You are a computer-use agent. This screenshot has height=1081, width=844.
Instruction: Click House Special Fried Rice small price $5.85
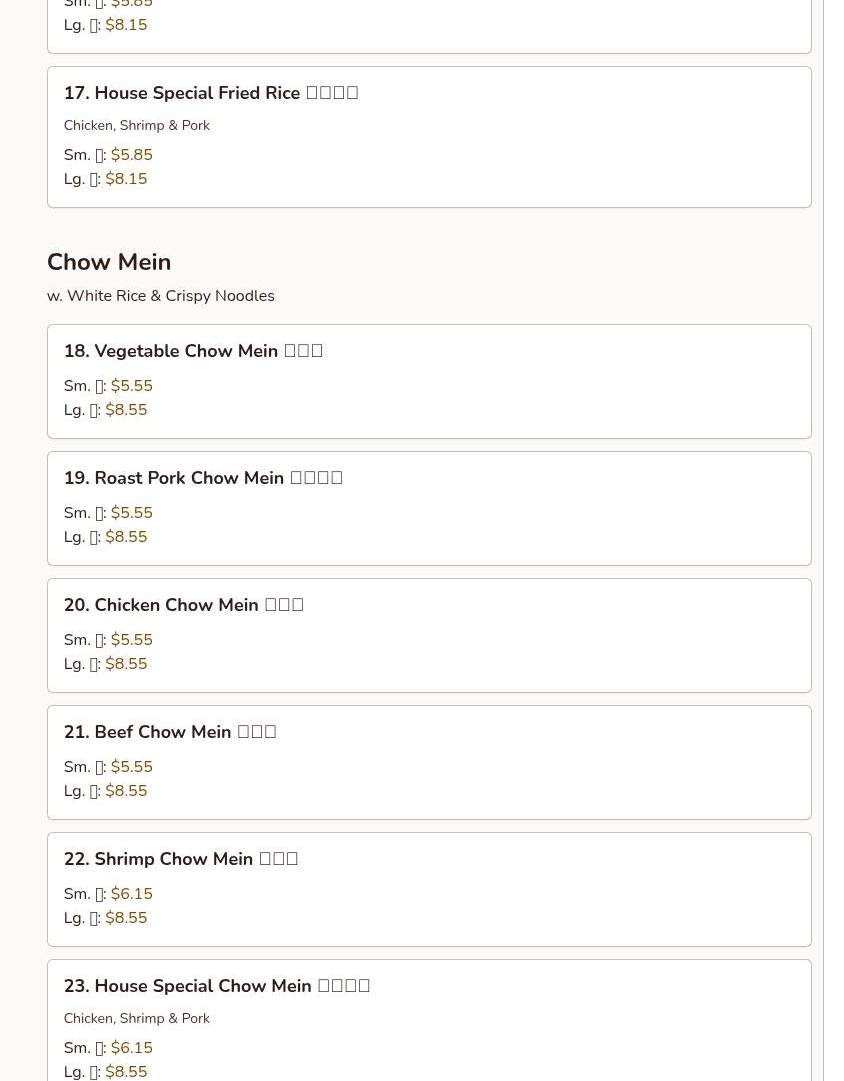point(132,154)
